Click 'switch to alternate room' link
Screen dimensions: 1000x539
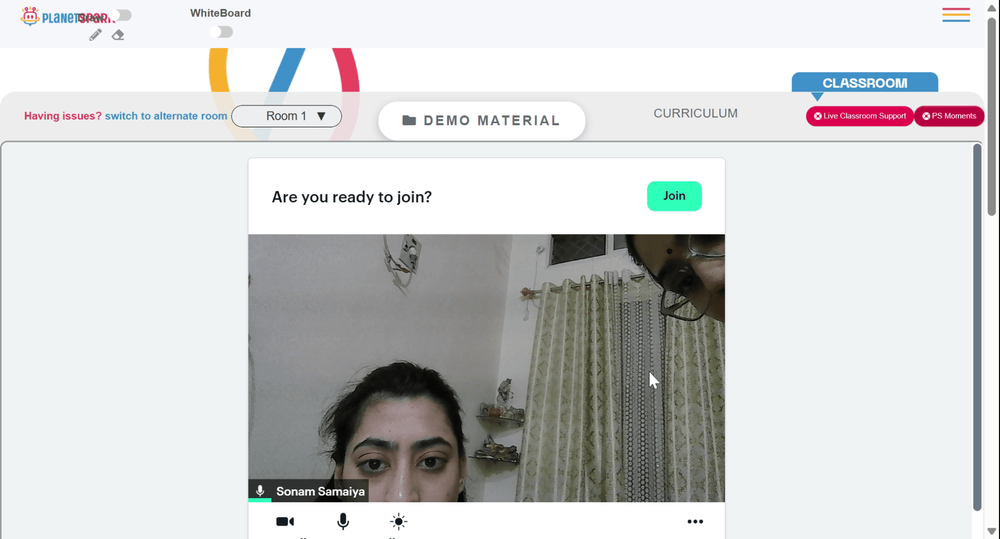[x=166, y=116]
